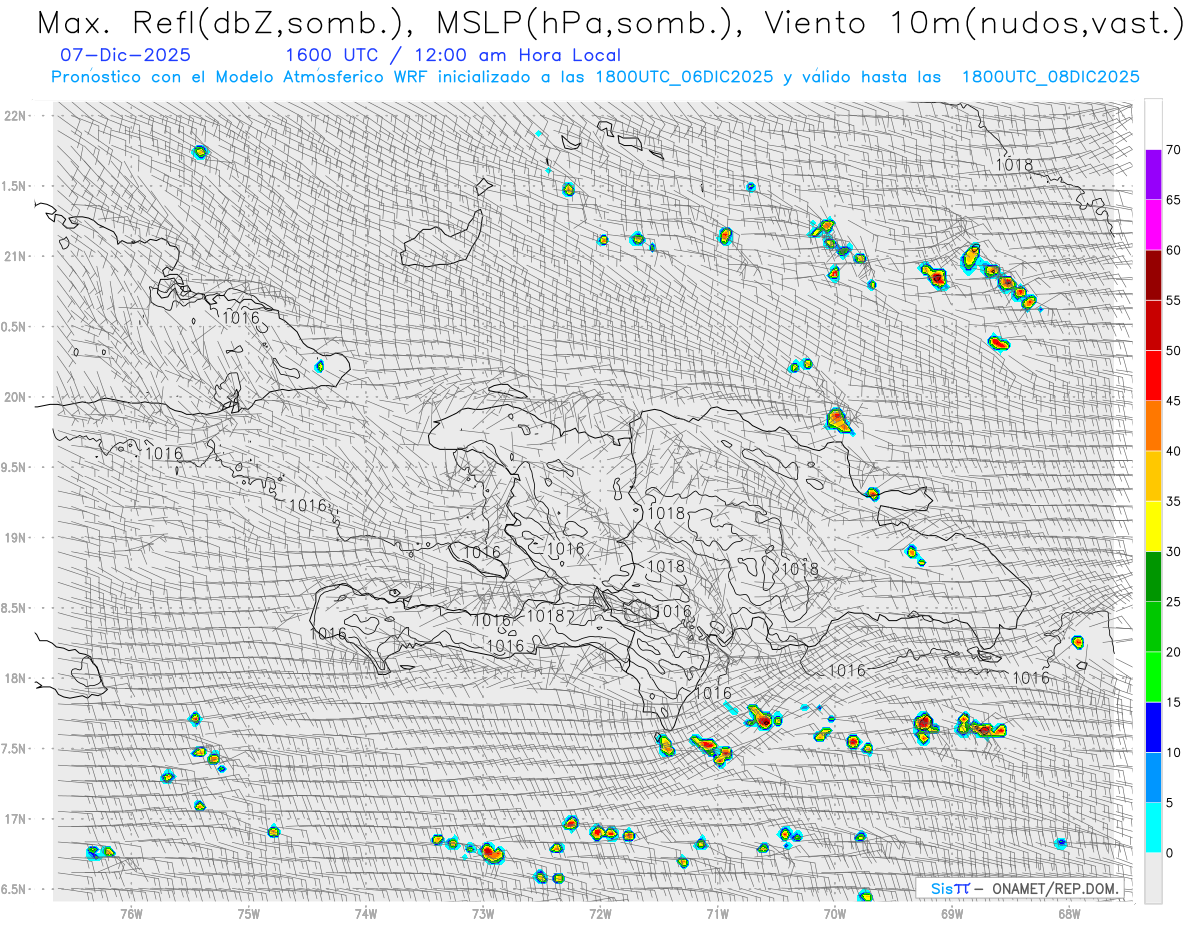Screen dimensions: 1200x927
Task: Click the colorbar label '15'
Action: 1173,702
